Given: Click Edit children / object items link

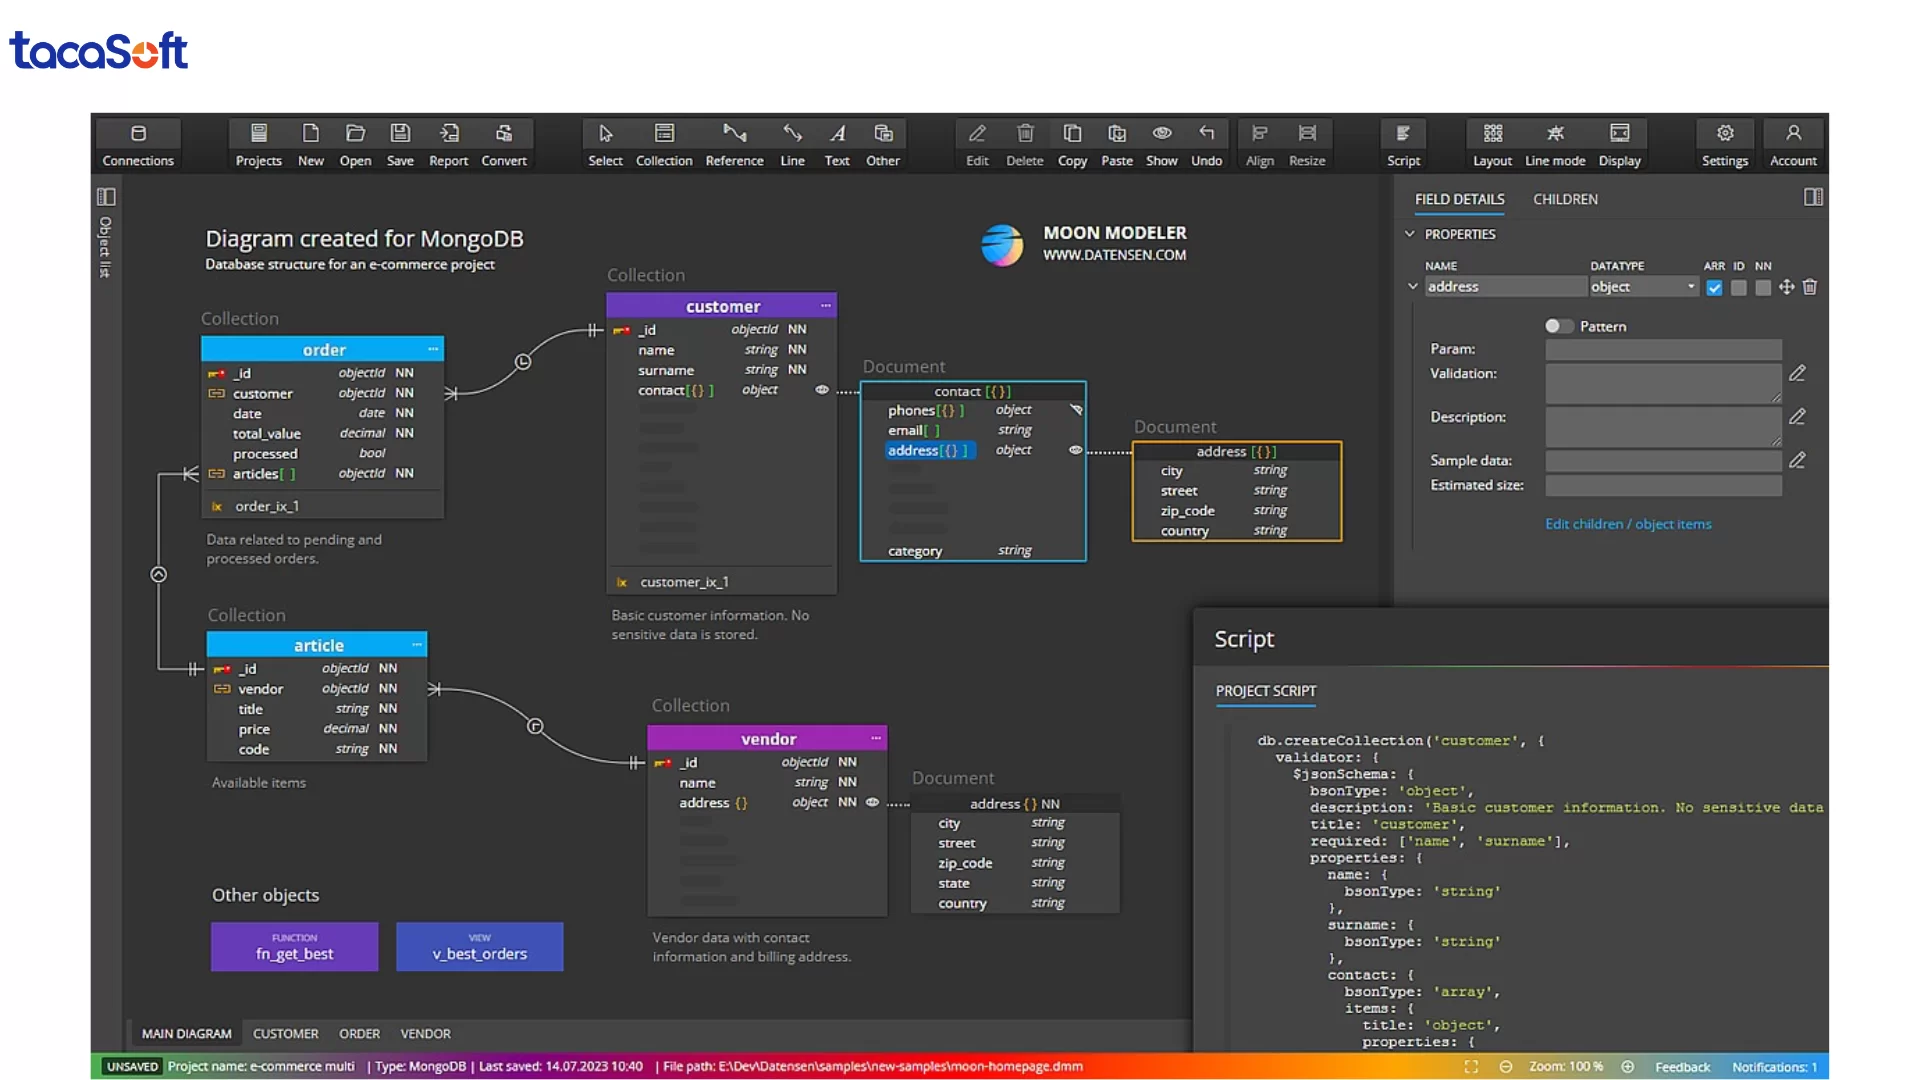Looking at the screenshot, I should [1627, 524].
